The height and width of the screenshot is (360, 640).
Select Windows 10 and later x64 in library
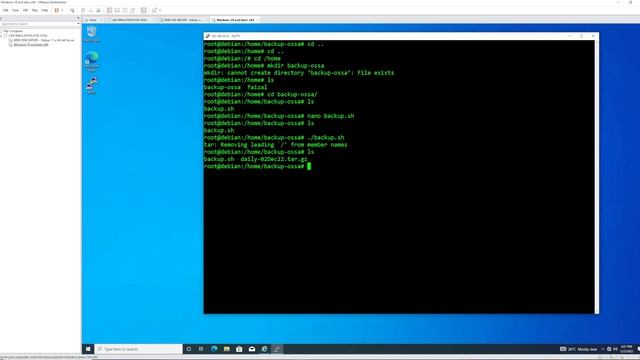[31, 45]
